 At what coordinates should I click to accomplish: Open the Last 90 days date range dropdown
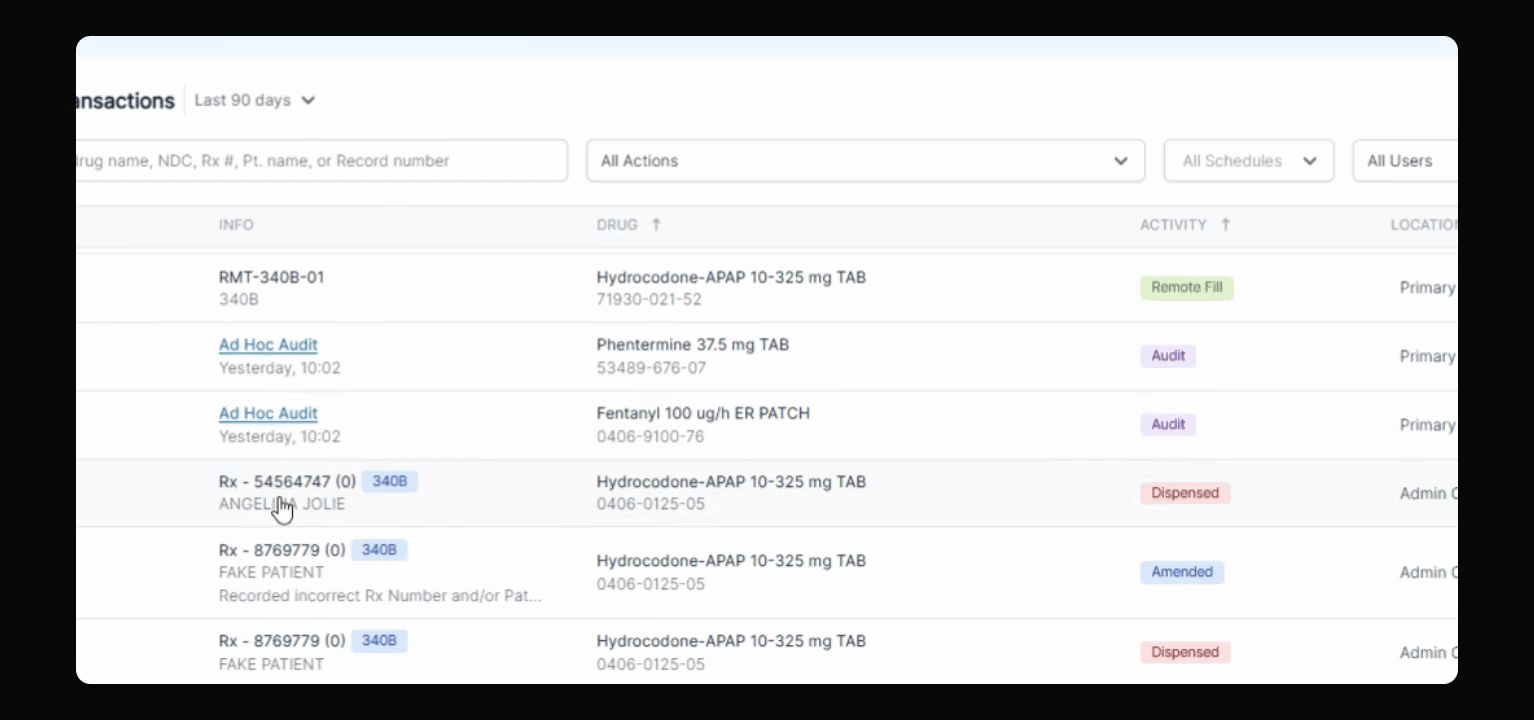tap(255, 100)
